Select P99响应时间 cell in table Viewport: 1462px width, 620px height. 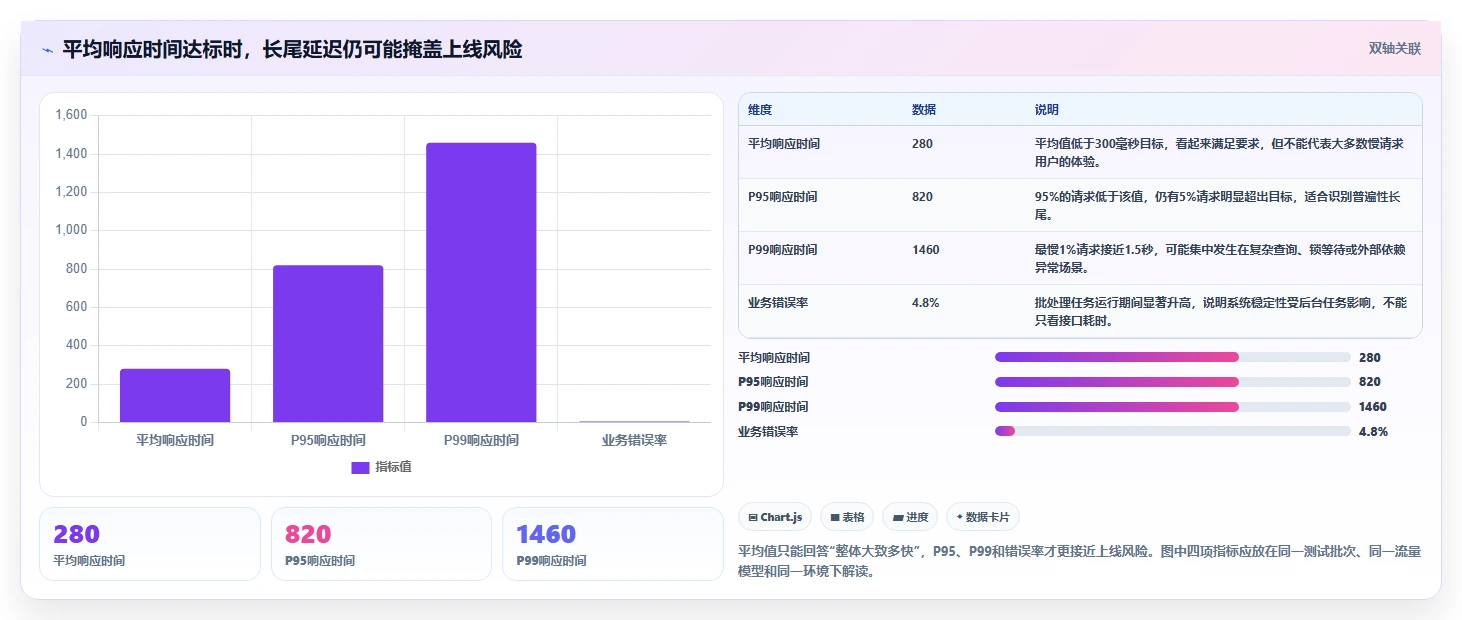[783, 250]
